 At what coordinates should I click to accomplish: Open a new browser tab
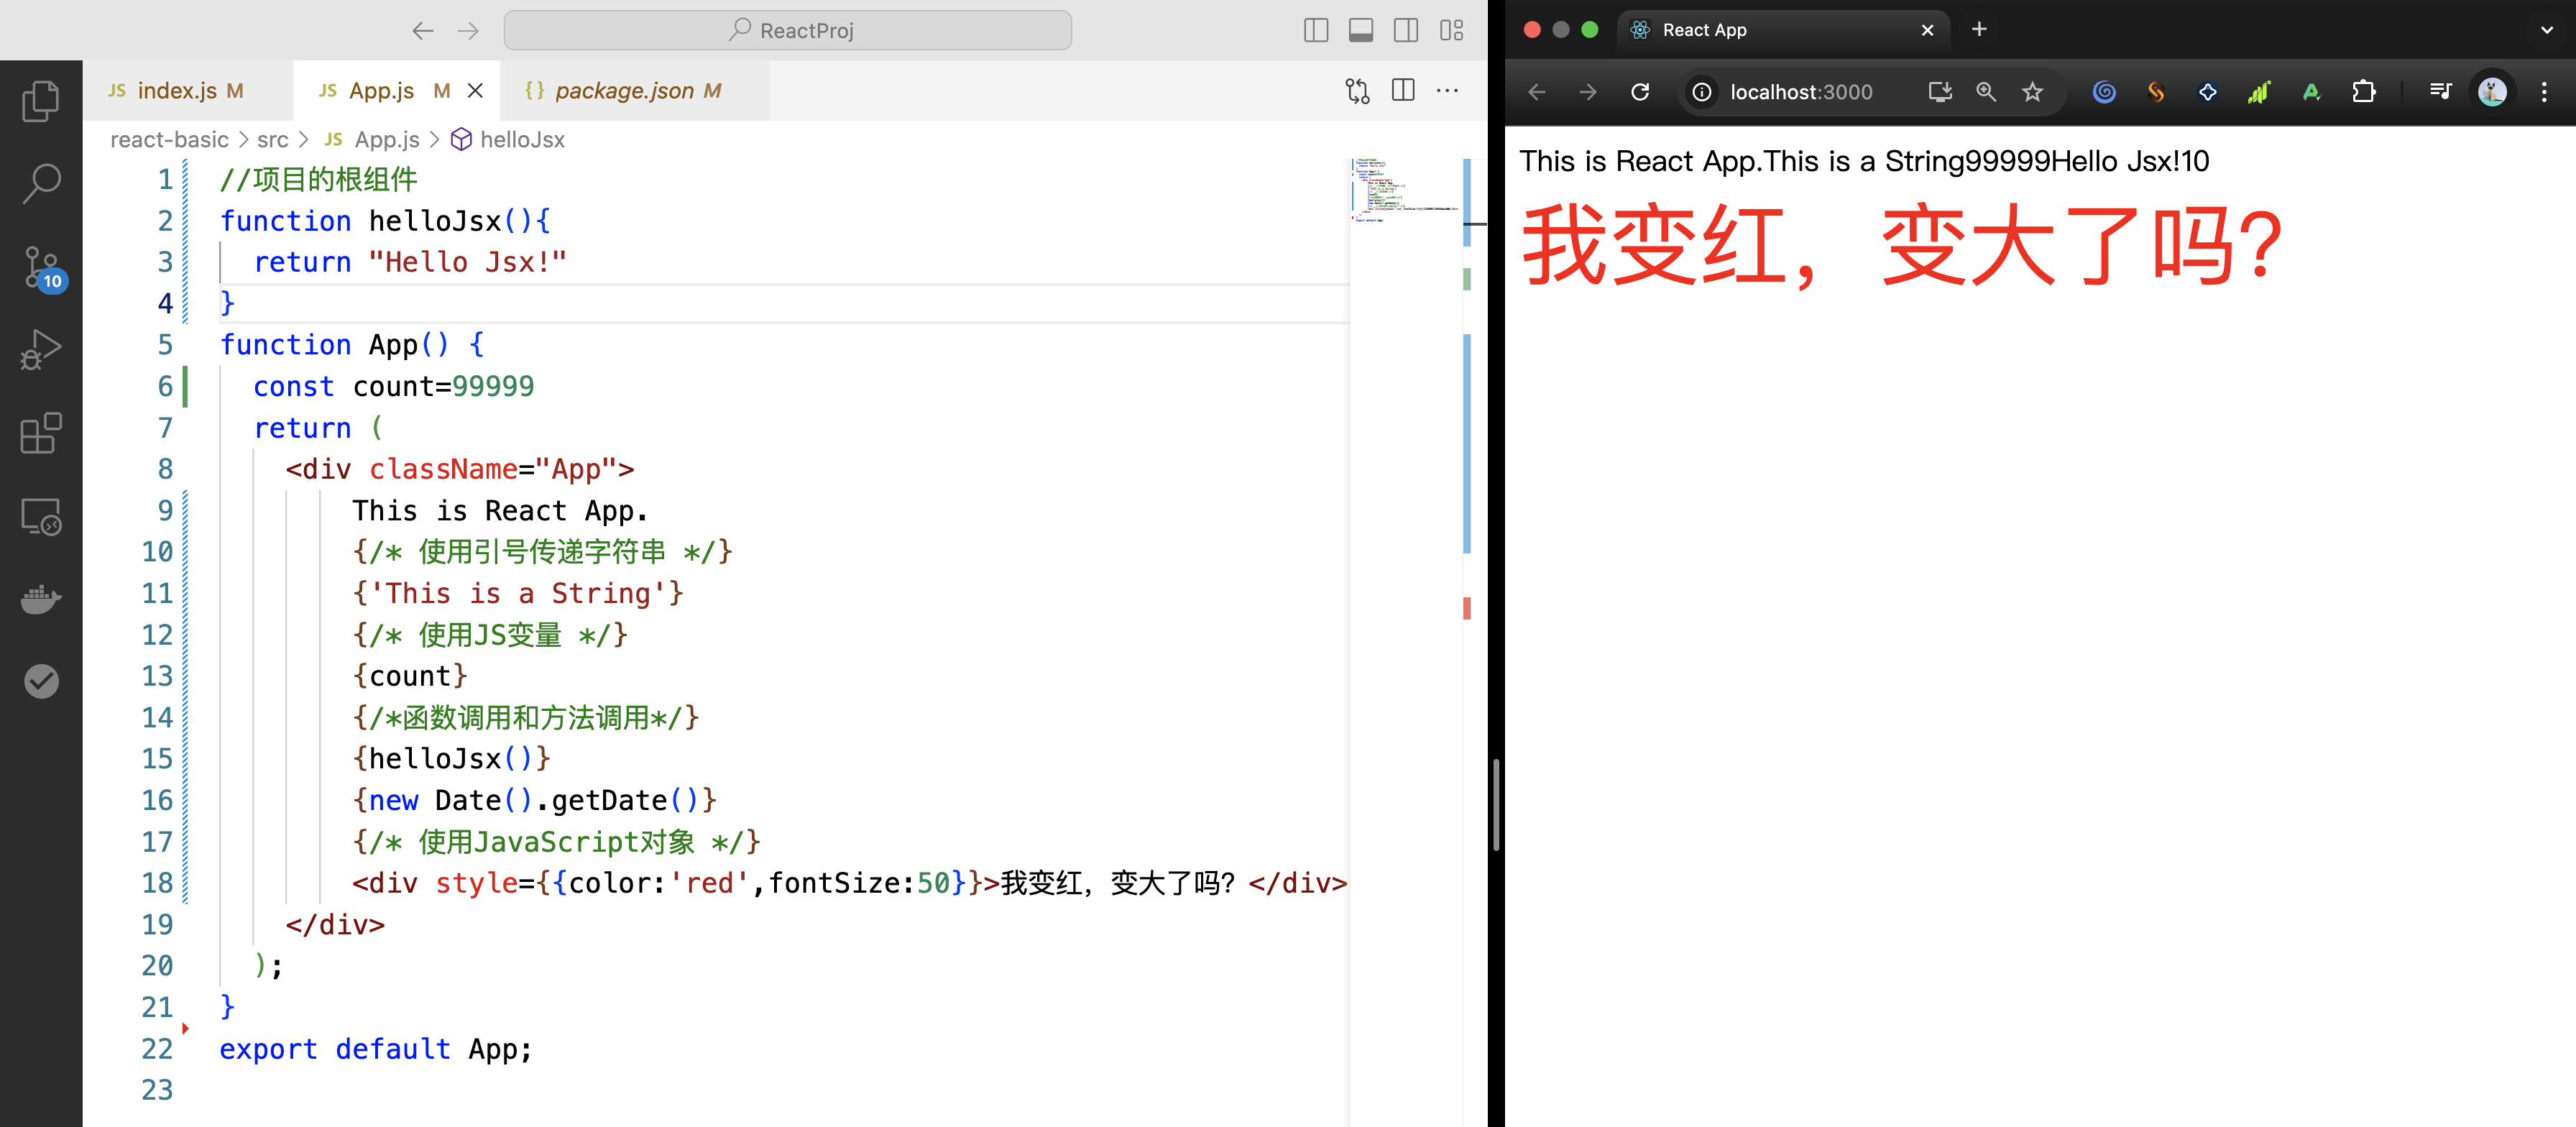1979,29
